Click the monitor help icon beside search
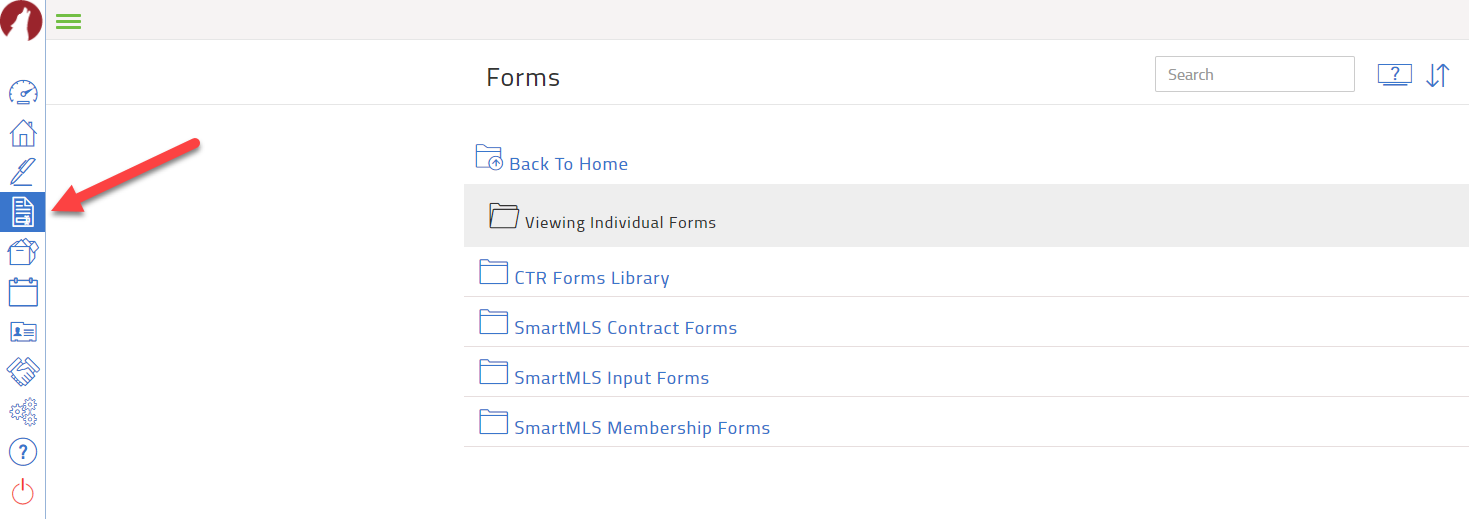Screen dimensions: 1469x519 1394,75
